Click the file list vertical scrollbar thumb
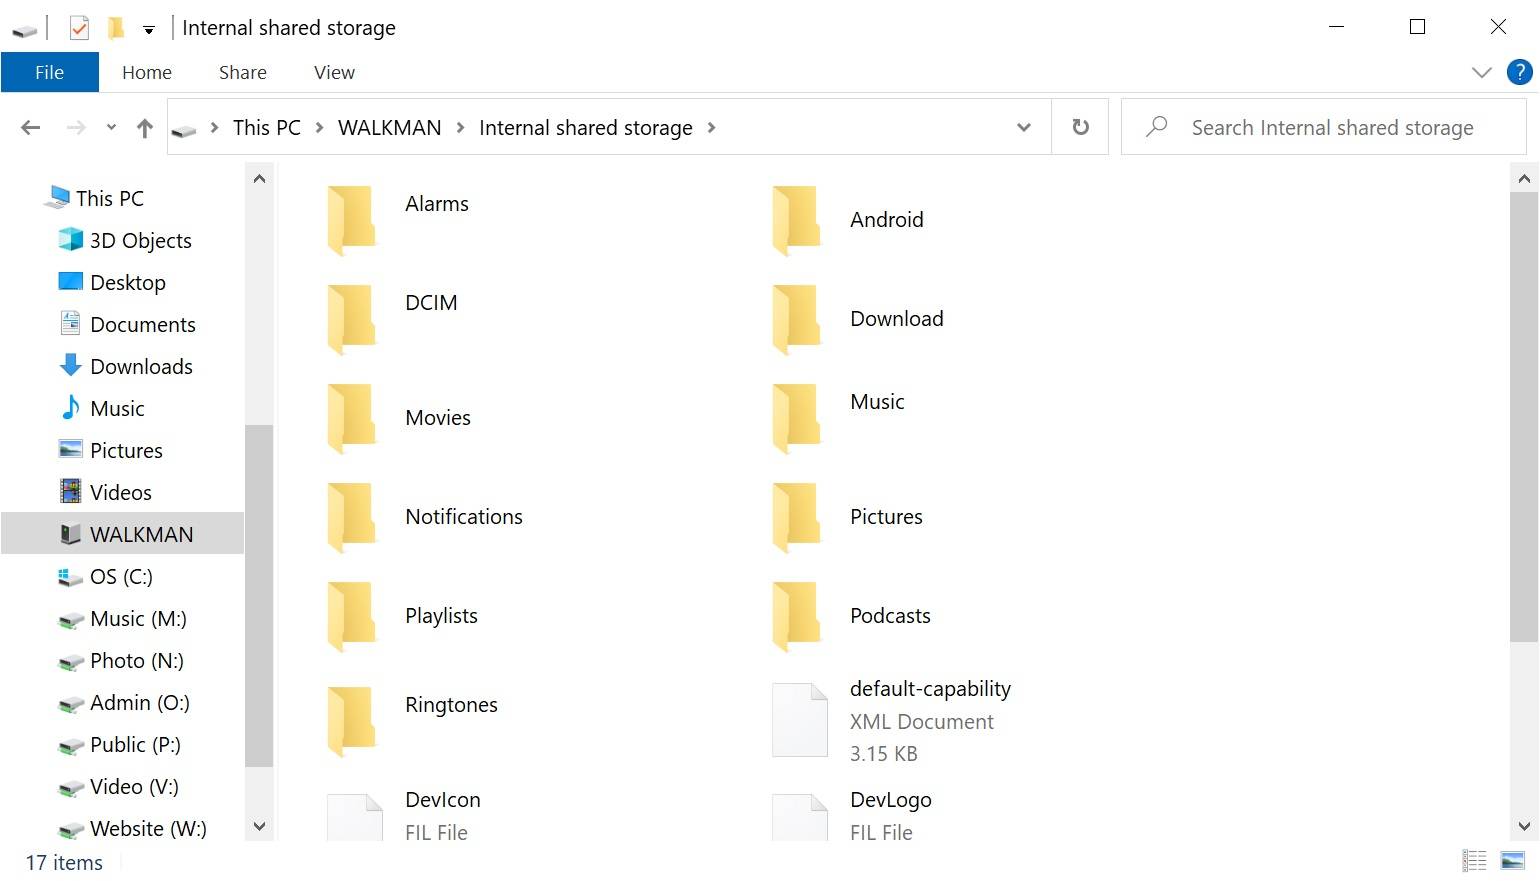 point(1523,418)
